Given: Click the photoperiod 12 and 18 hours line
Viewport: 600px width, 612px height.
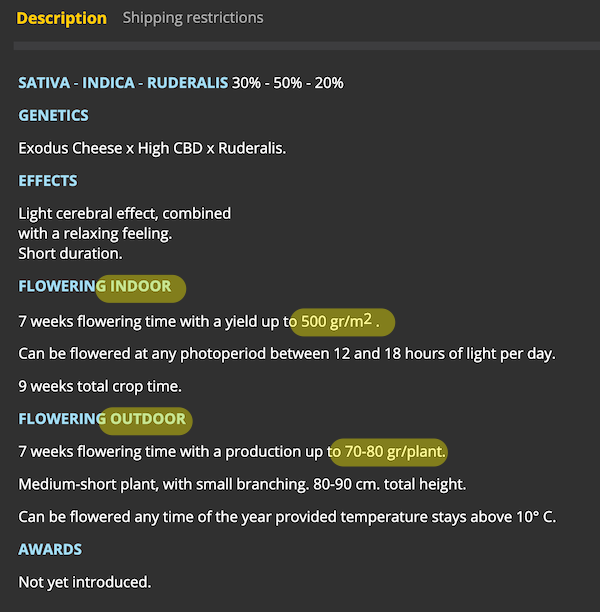Looking at the screenshot, I should click(287, 354).
